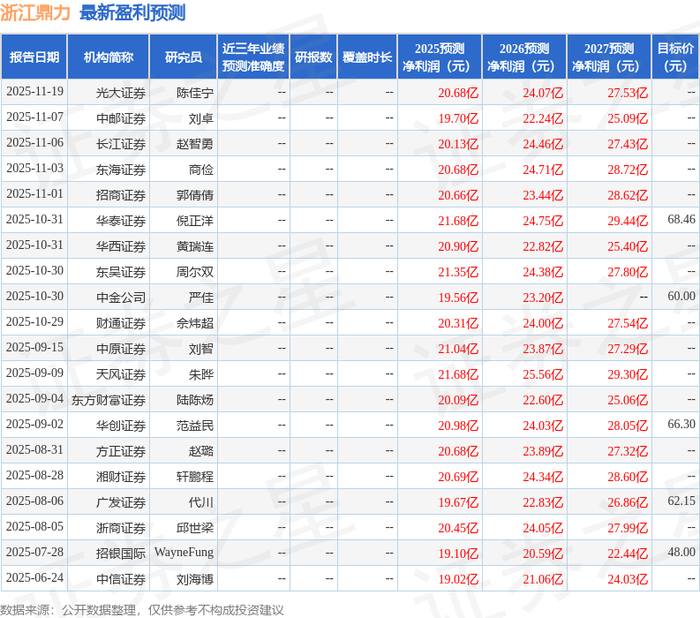
Task: Click analyst name 邱世梁
Action: point(195,528)
